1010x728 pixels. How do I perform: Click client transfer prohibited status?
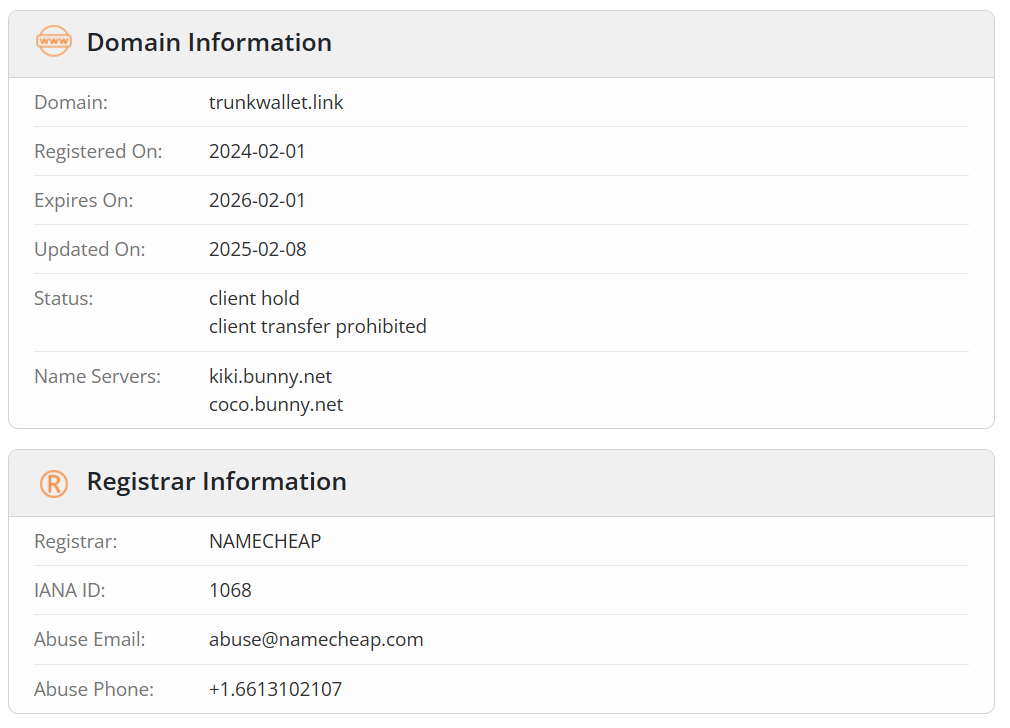tap(318, 327)
